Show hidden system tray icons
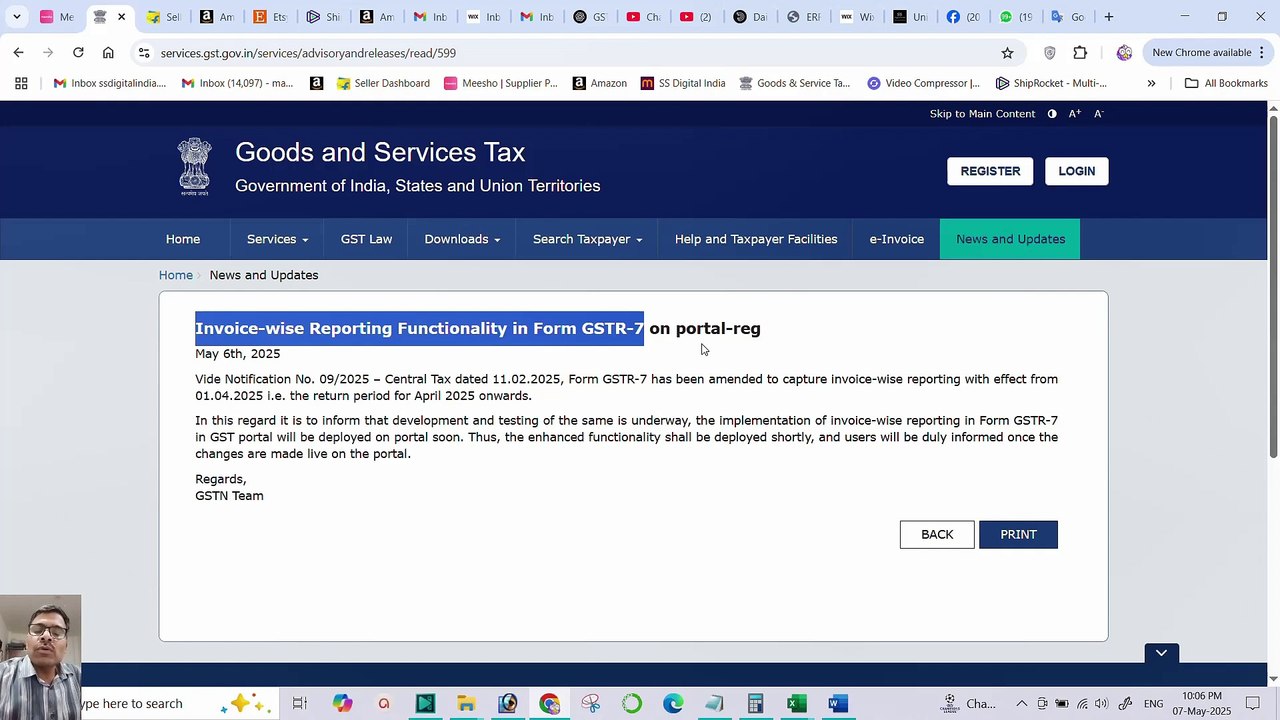 pyautogui.click(x=1021, y=704)
